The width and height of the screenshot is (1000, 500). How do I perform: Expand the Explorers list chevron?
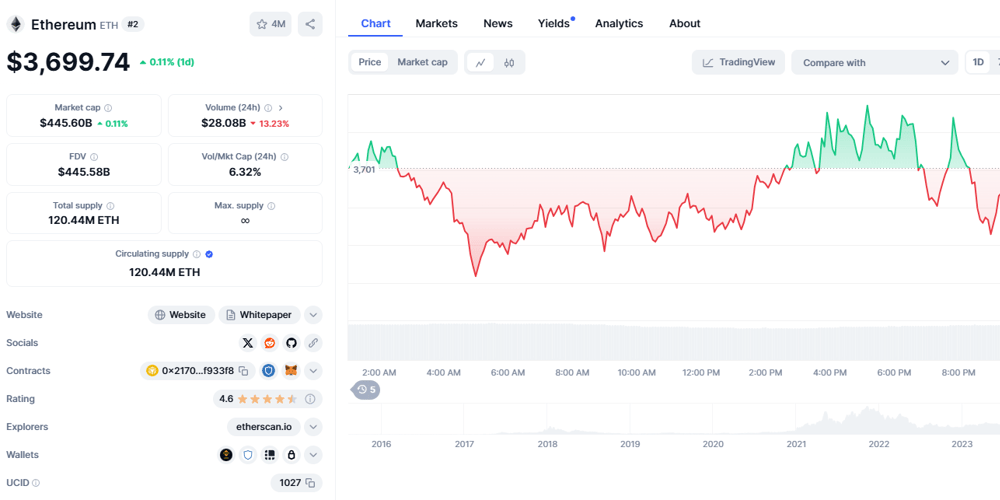point(313,427)
